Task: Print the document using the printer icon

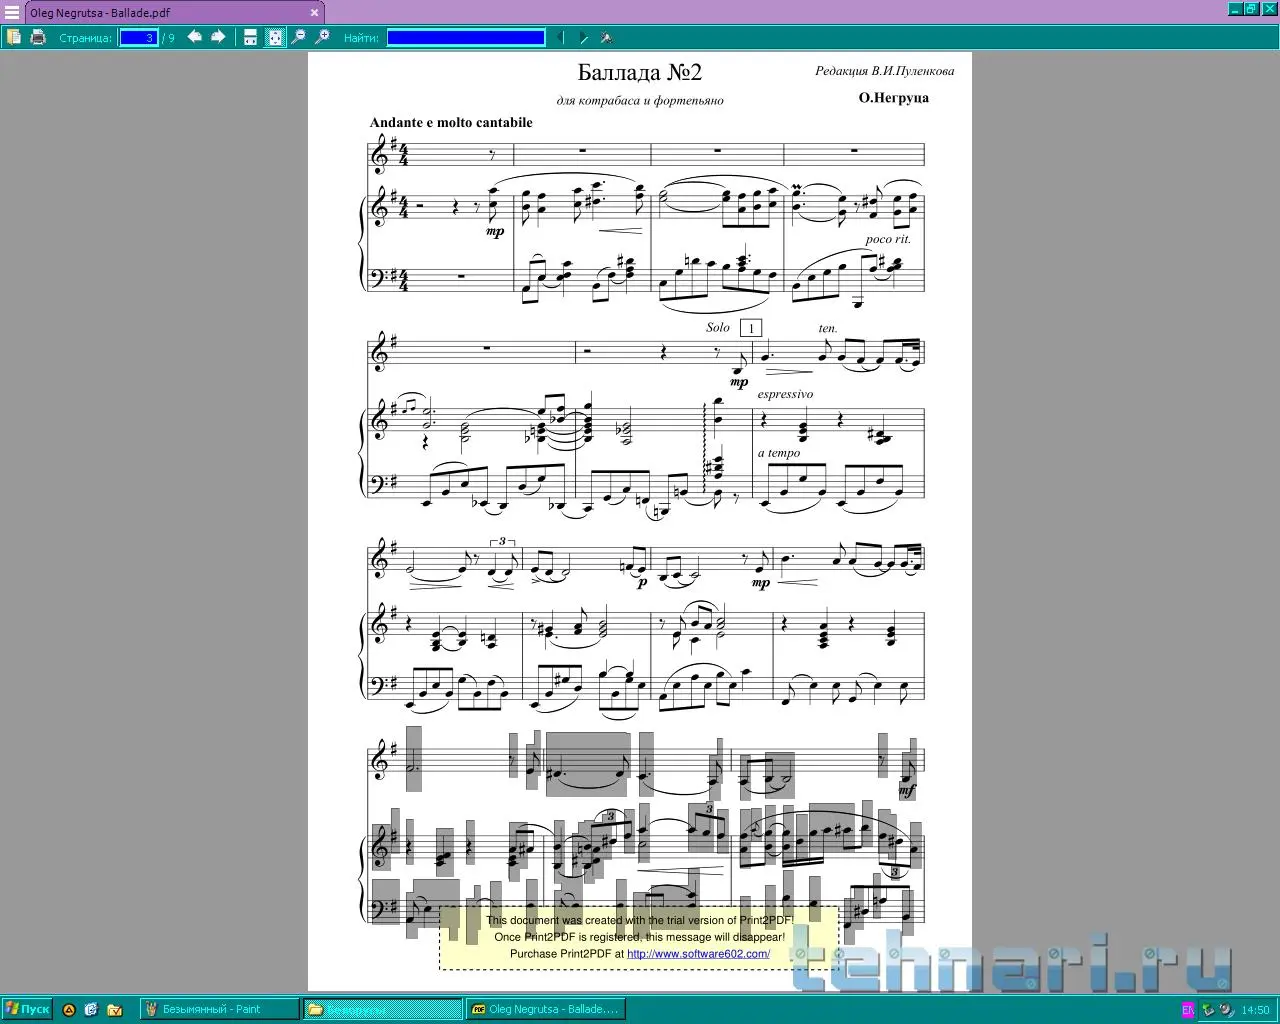Action: (38, 37)
